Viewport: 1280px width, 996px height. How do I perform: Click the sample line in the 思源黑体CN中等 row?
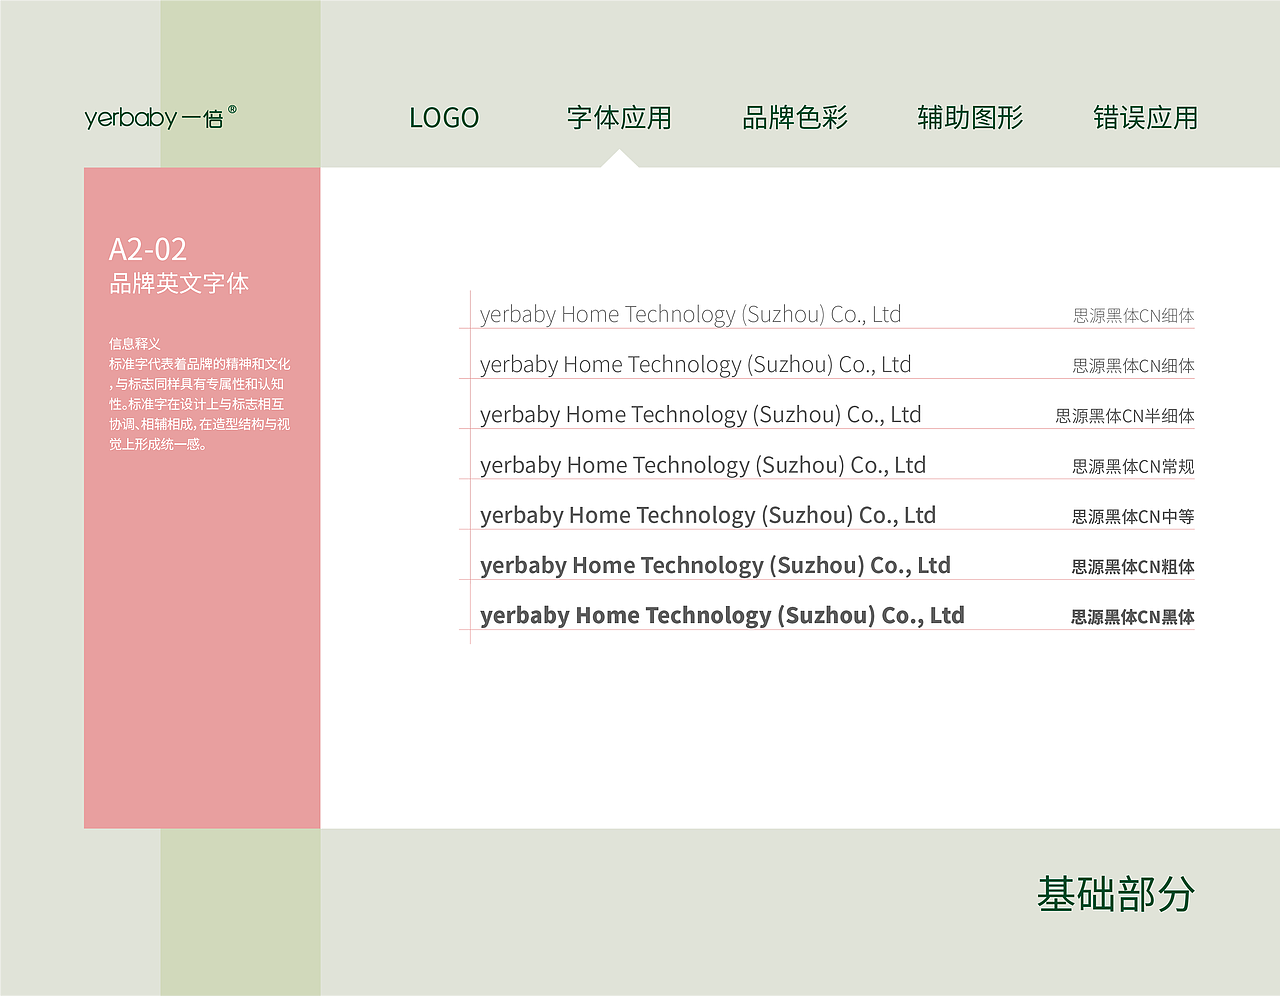(x=708, y=515)
